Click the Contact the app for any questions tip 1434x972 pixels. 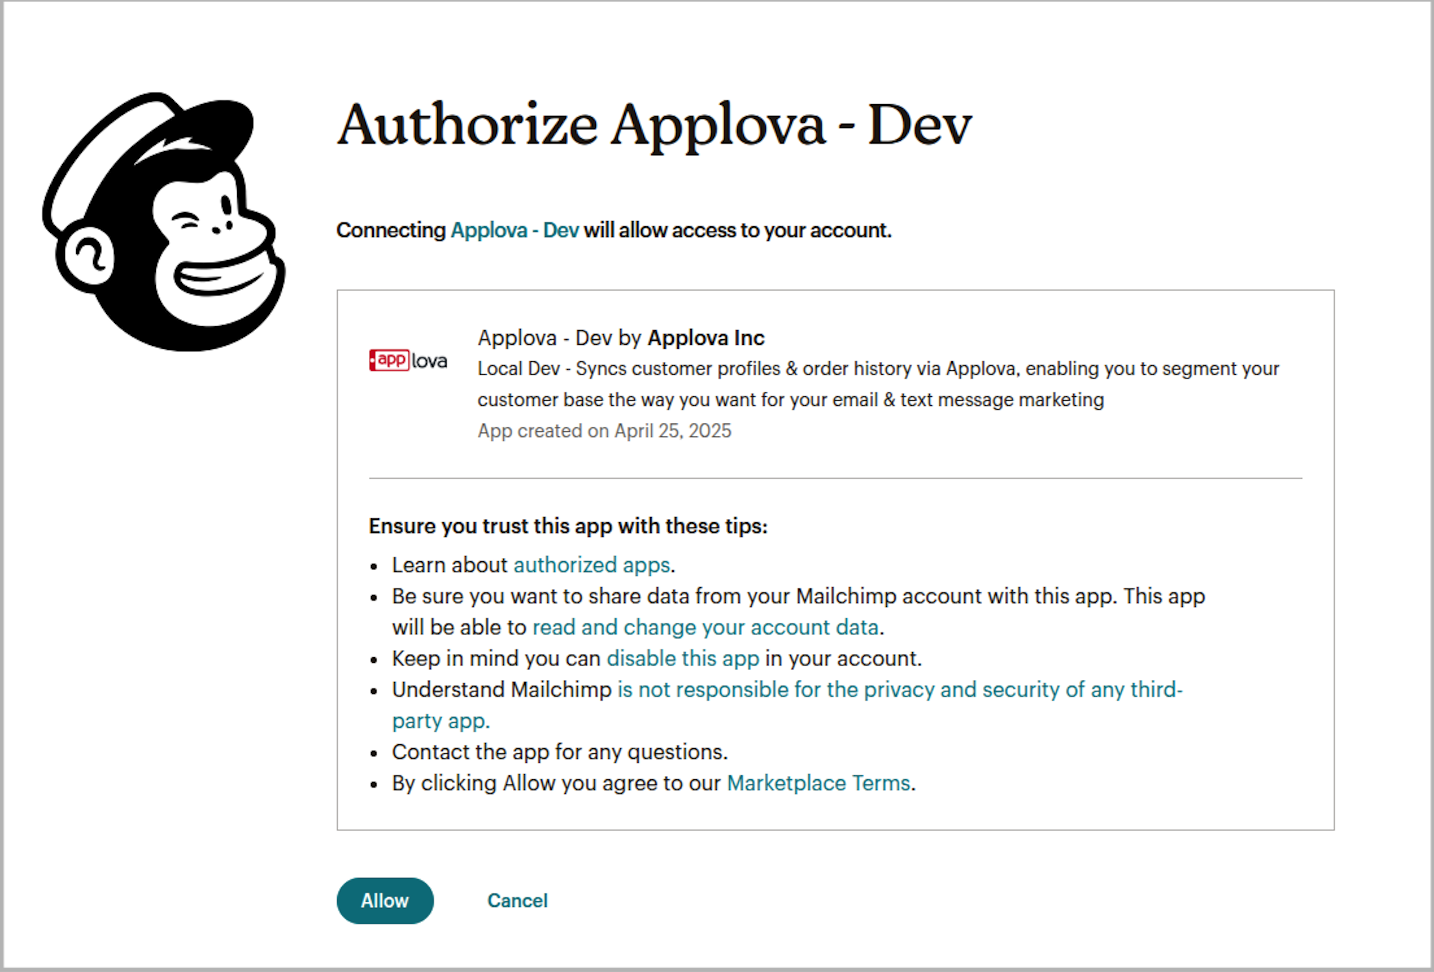click(559, 752)
